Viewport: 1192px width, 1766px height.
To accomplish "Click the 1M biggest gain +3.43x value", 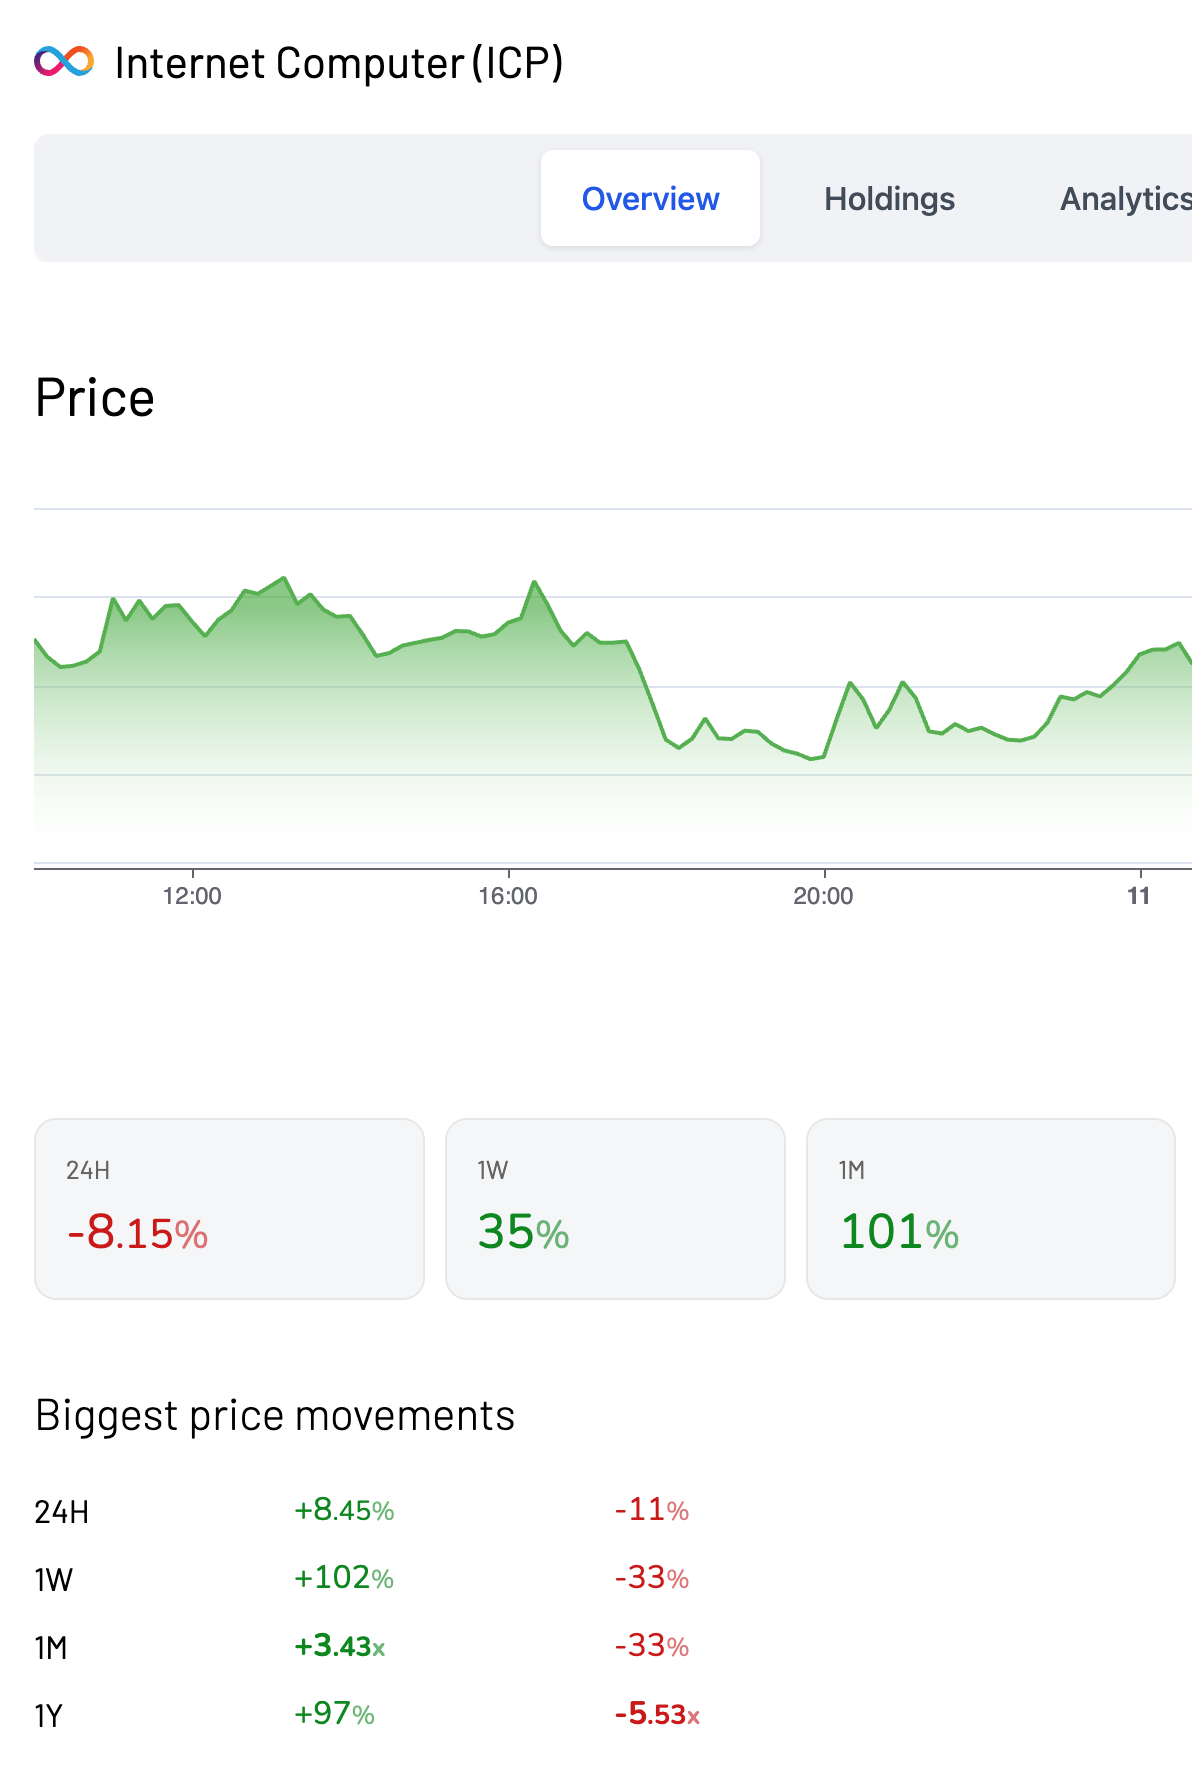I will click(340, 1646).
